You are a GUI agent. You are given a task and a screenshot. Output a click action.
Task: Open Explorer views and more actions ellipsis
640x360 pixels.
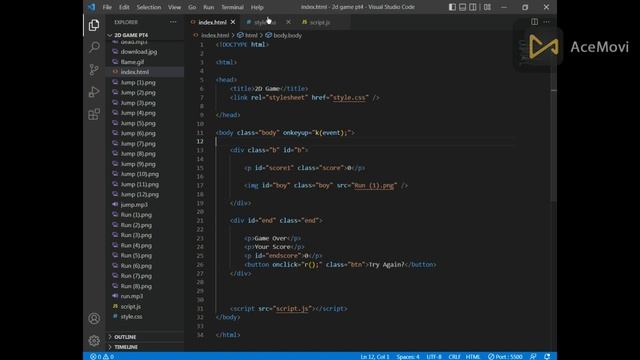coord(173,22)
